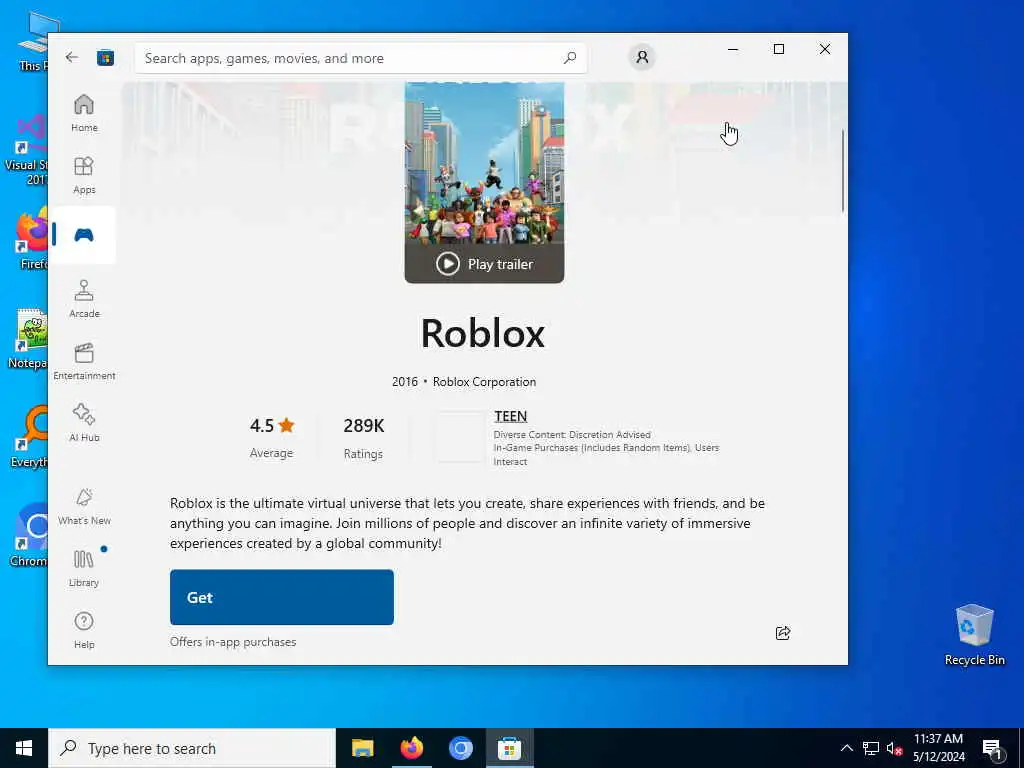Click the taskbar search box
Viewport: 1024px width, 768px height.
click(x=192, y=748)
